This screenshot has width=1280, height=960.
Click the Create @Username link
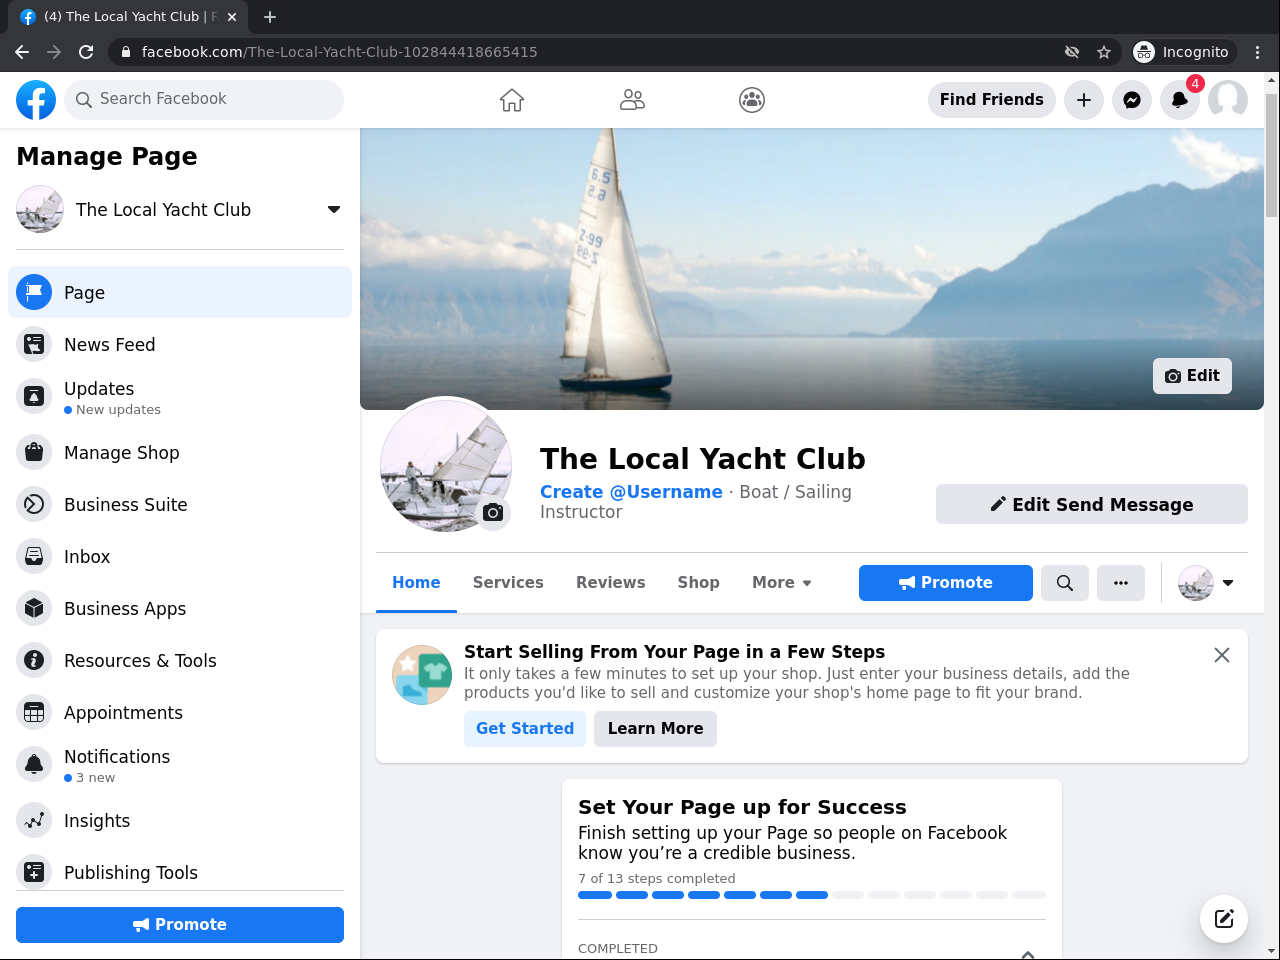[x=631, y=492]
